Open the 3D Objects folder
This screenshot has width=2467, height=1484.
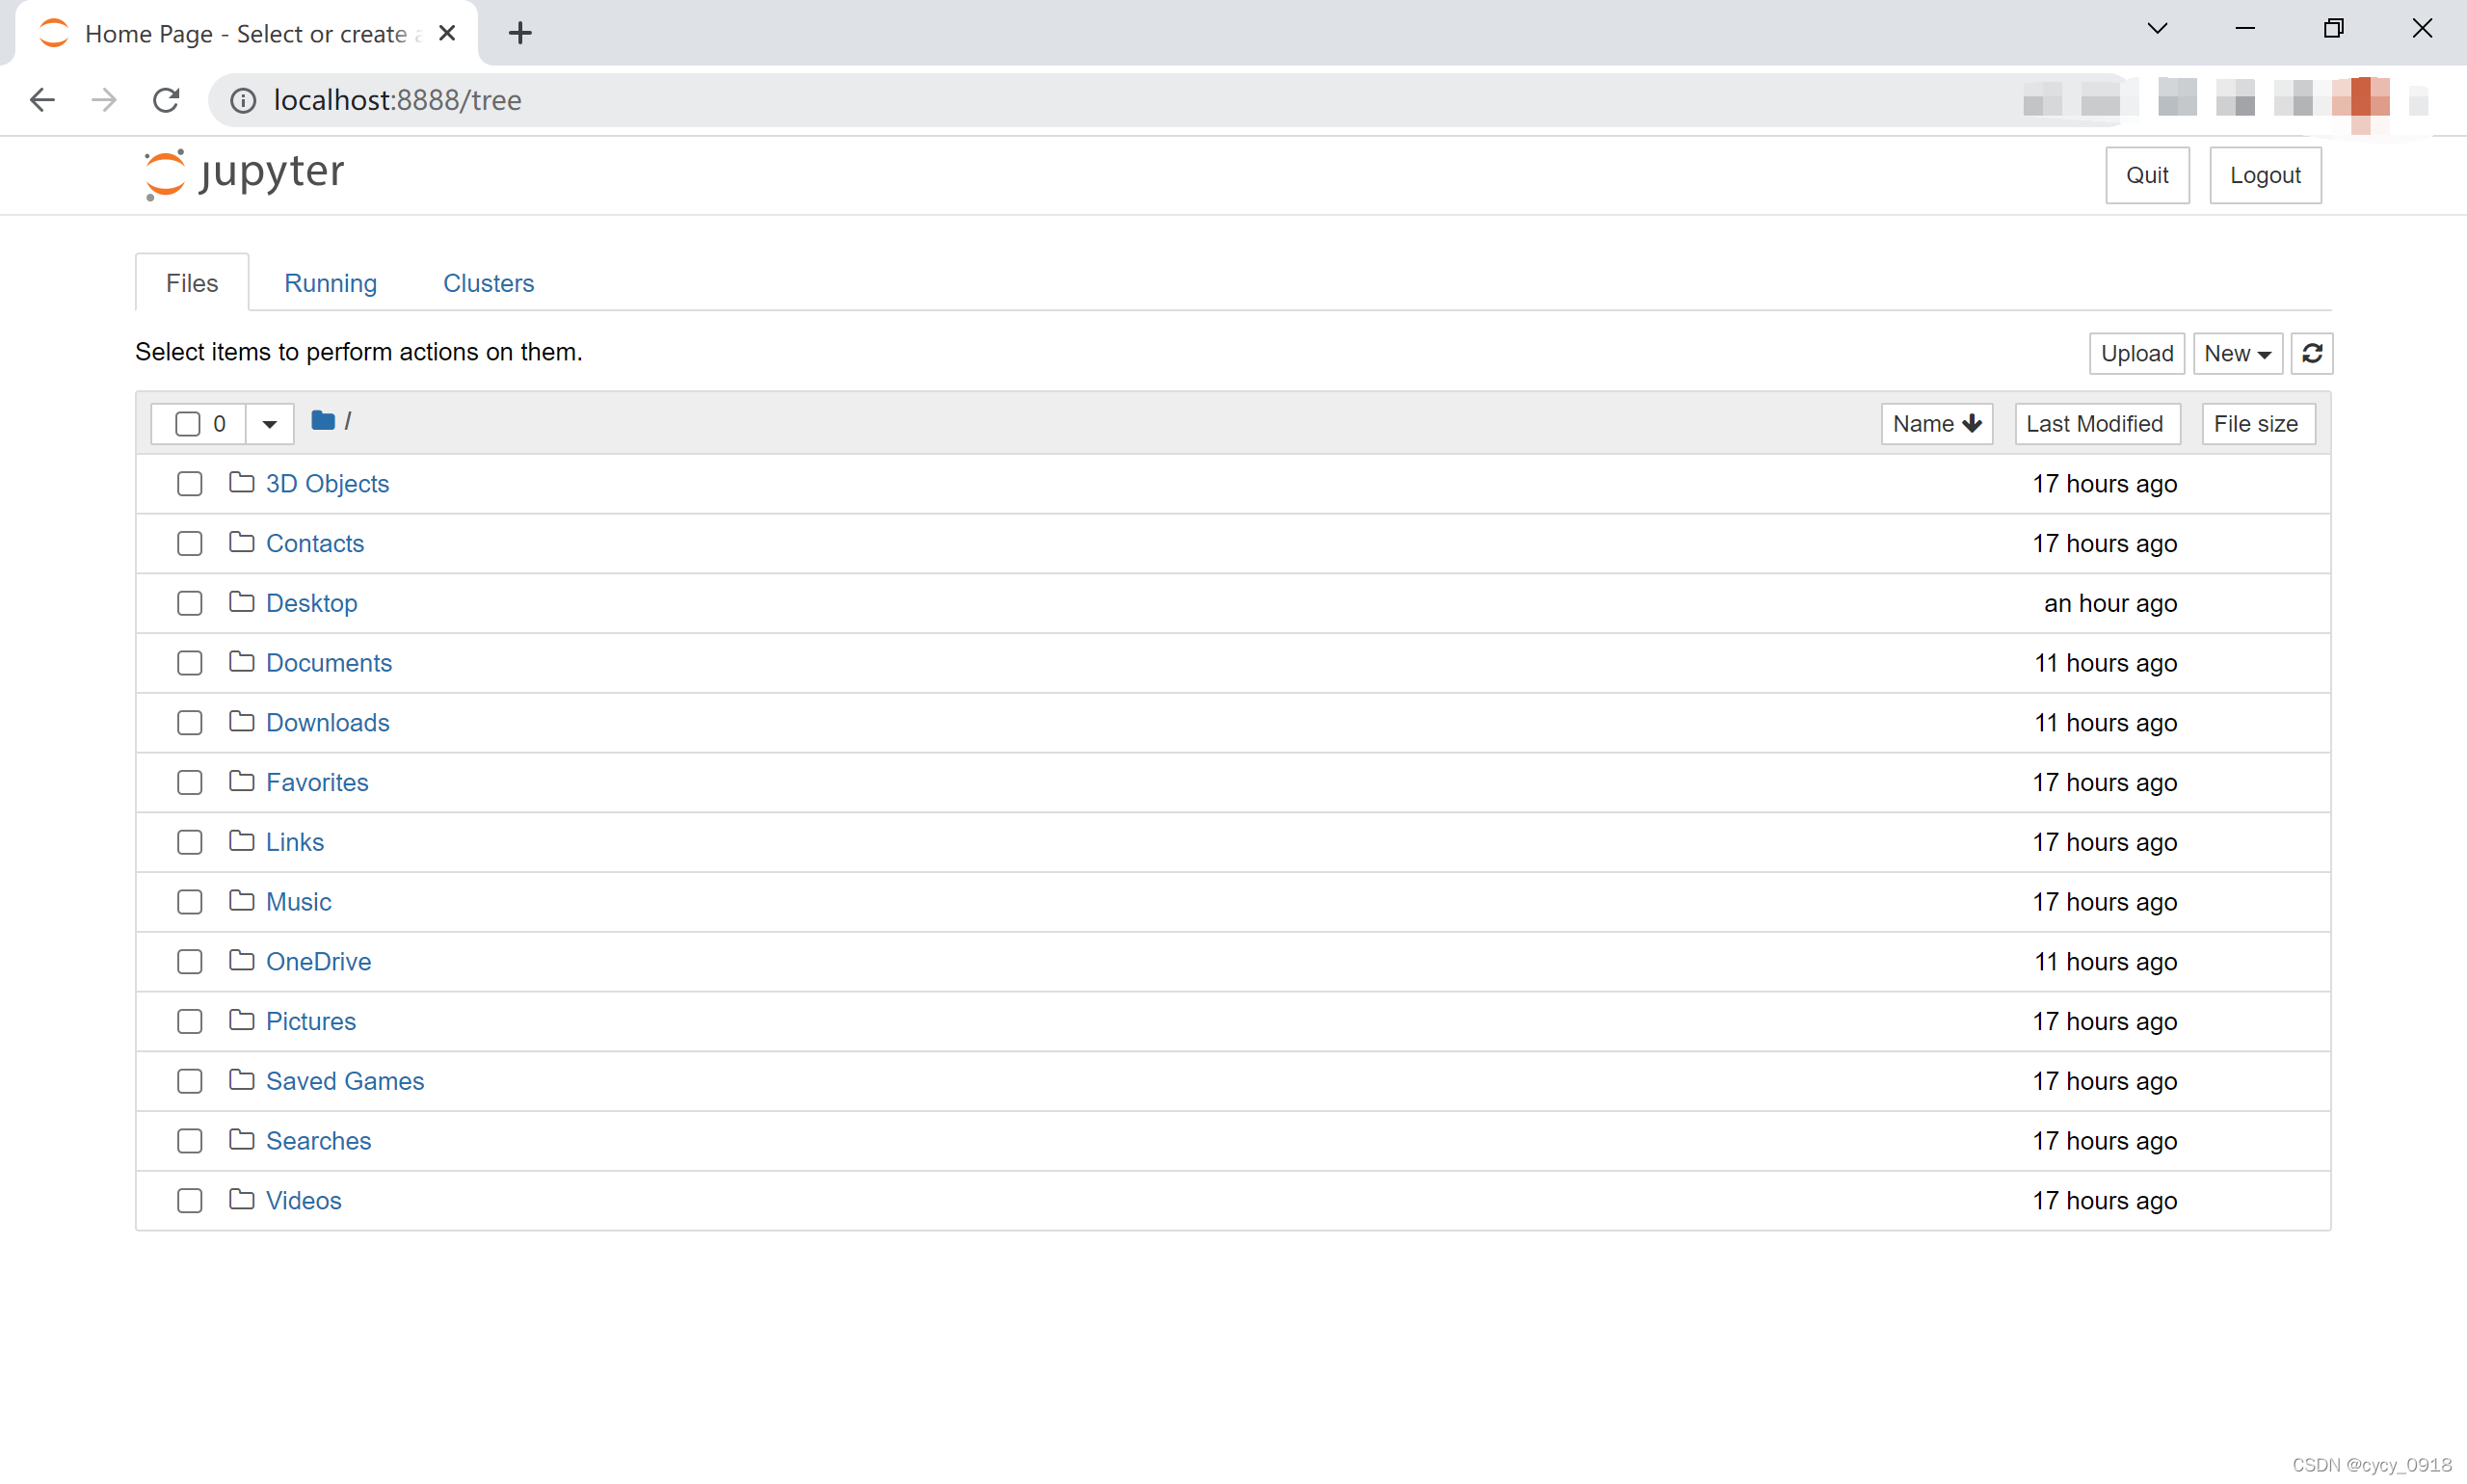tap(327, 484)
